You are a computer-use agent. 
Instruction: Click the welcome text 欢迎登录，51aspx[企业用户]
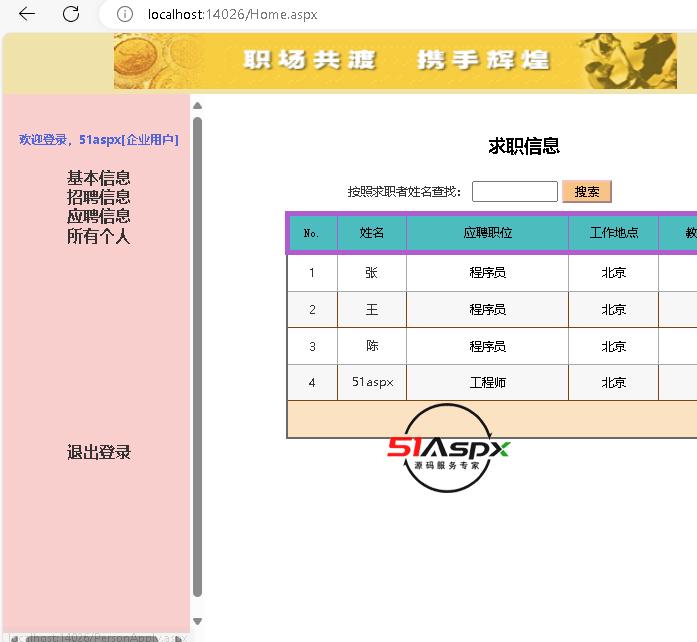[x=99, y=140]
